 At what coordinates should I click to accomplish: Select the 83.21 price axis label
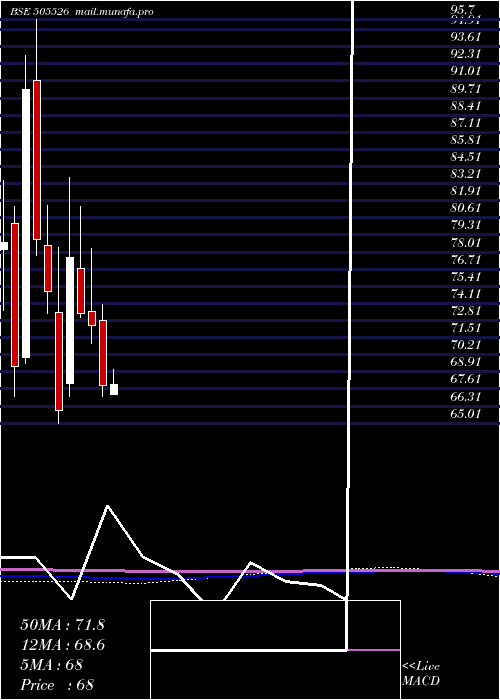coord(466,173)
